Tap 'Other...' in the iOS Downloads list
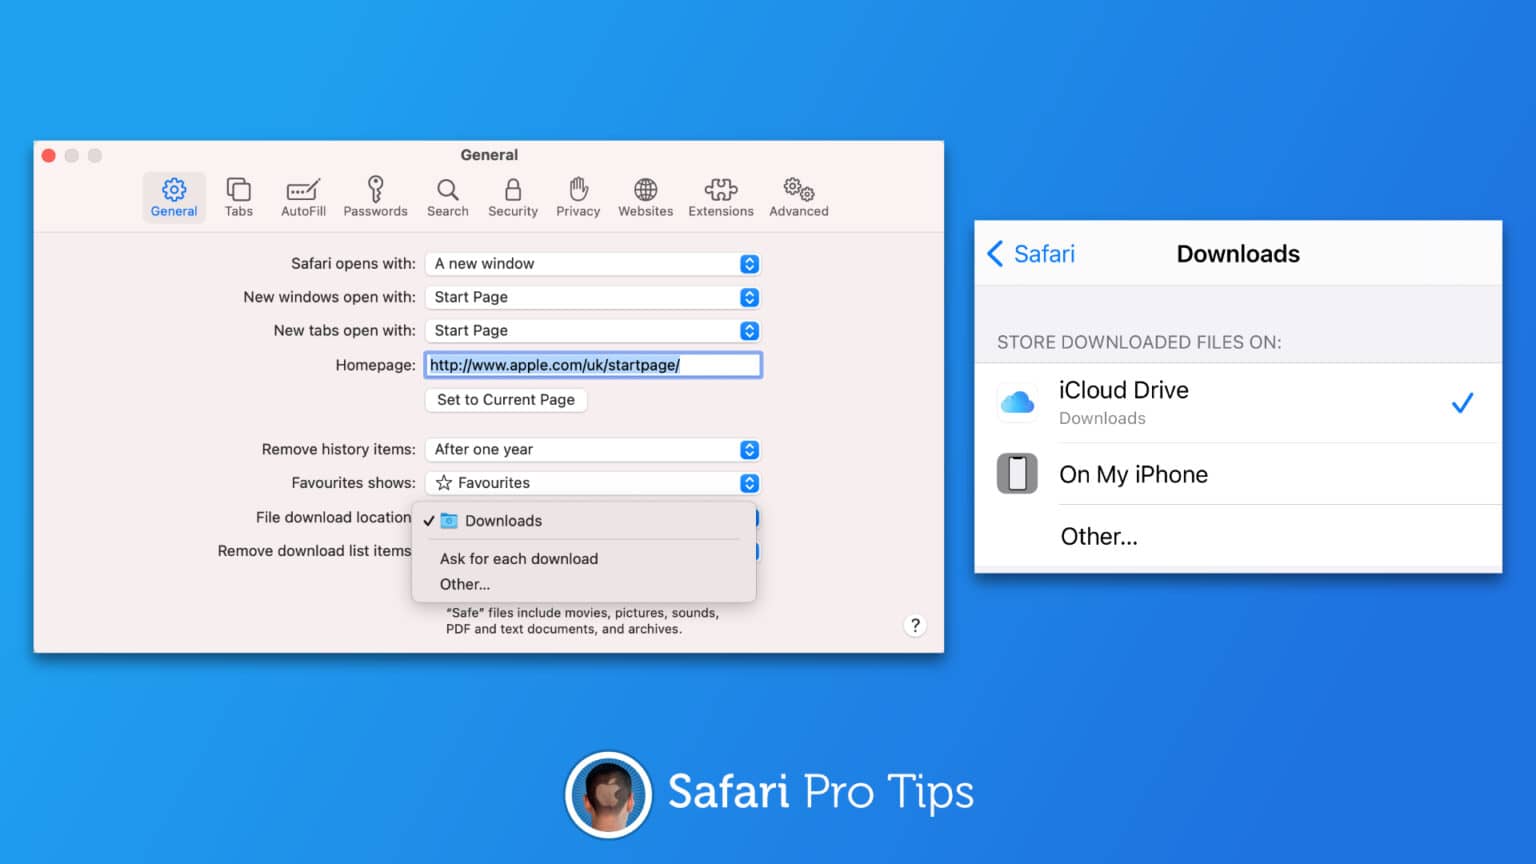Screen dimensions: 1536x864 click(1238, 537)
